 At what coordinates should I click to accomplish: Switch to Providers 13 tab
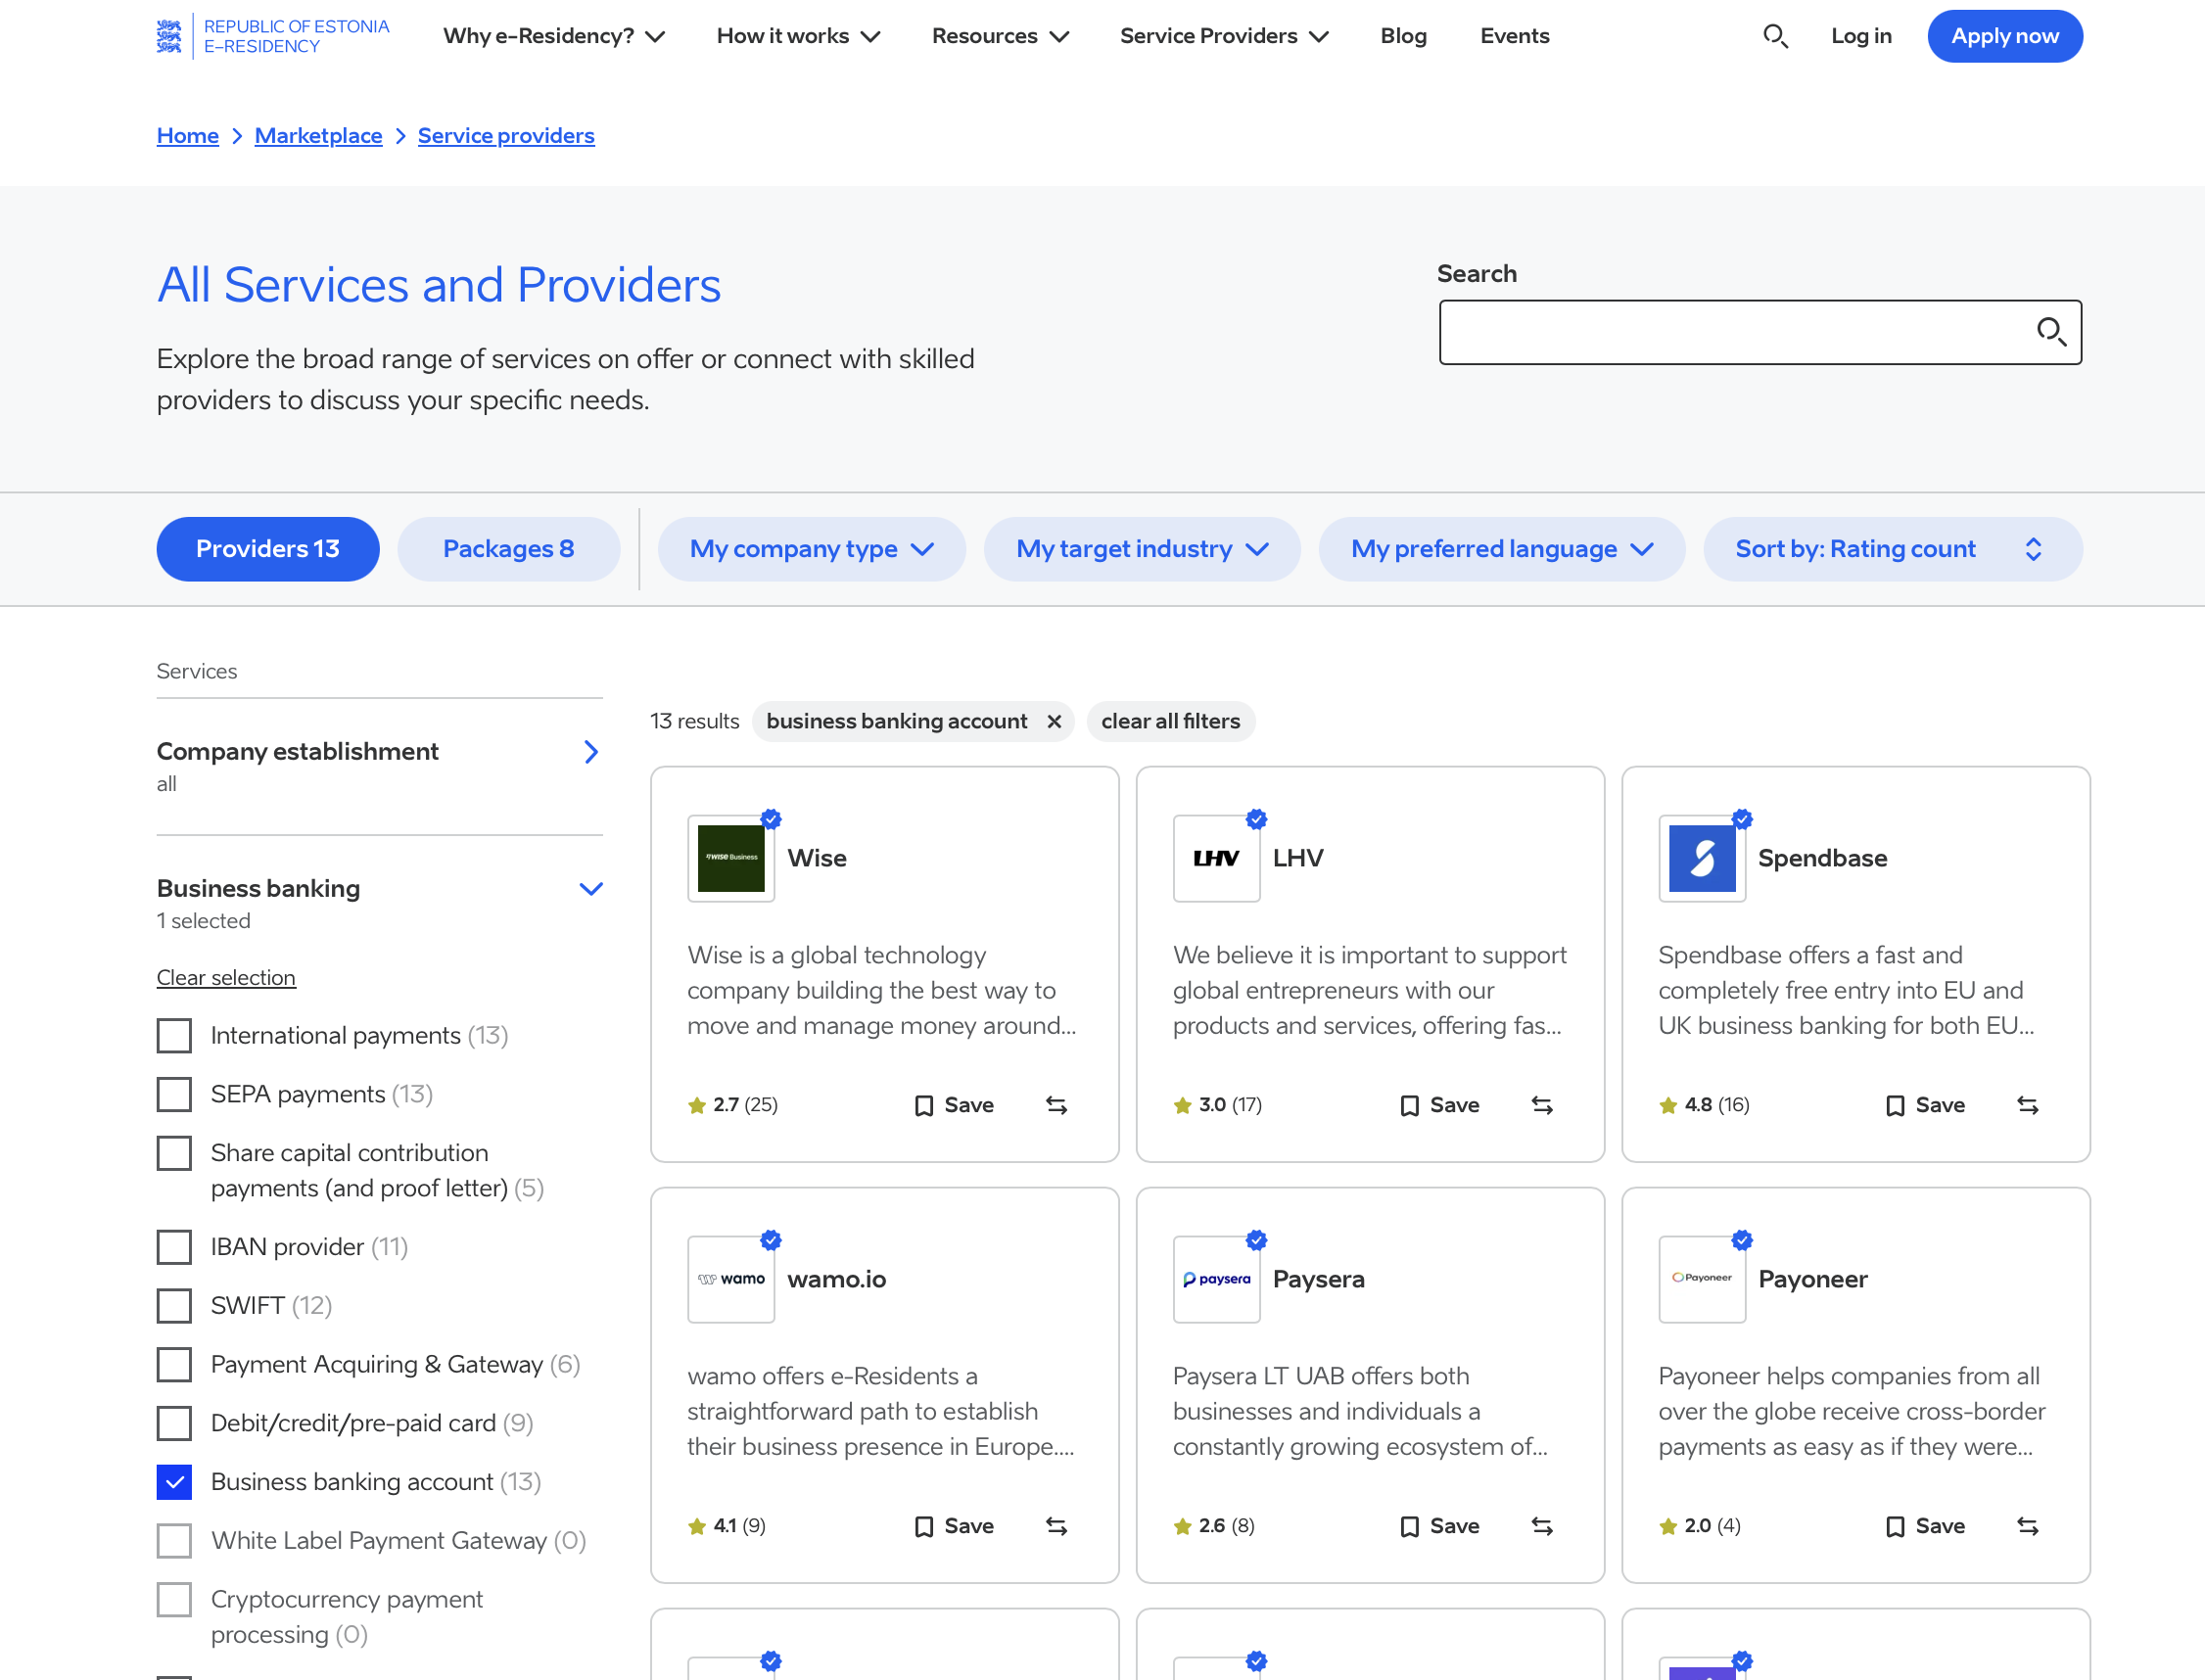tap(268, 549)
